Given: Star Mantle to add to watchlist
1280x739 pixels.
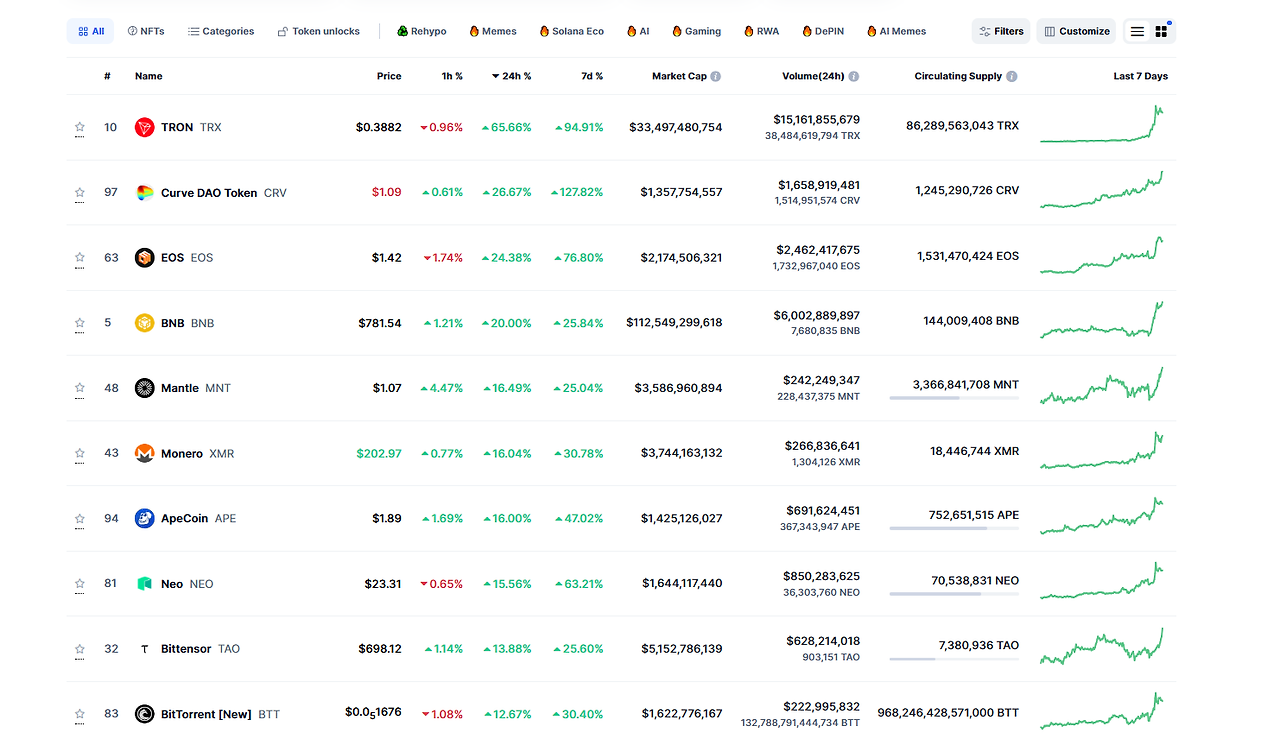Looking at the screenshot, I should coord(80,388).
